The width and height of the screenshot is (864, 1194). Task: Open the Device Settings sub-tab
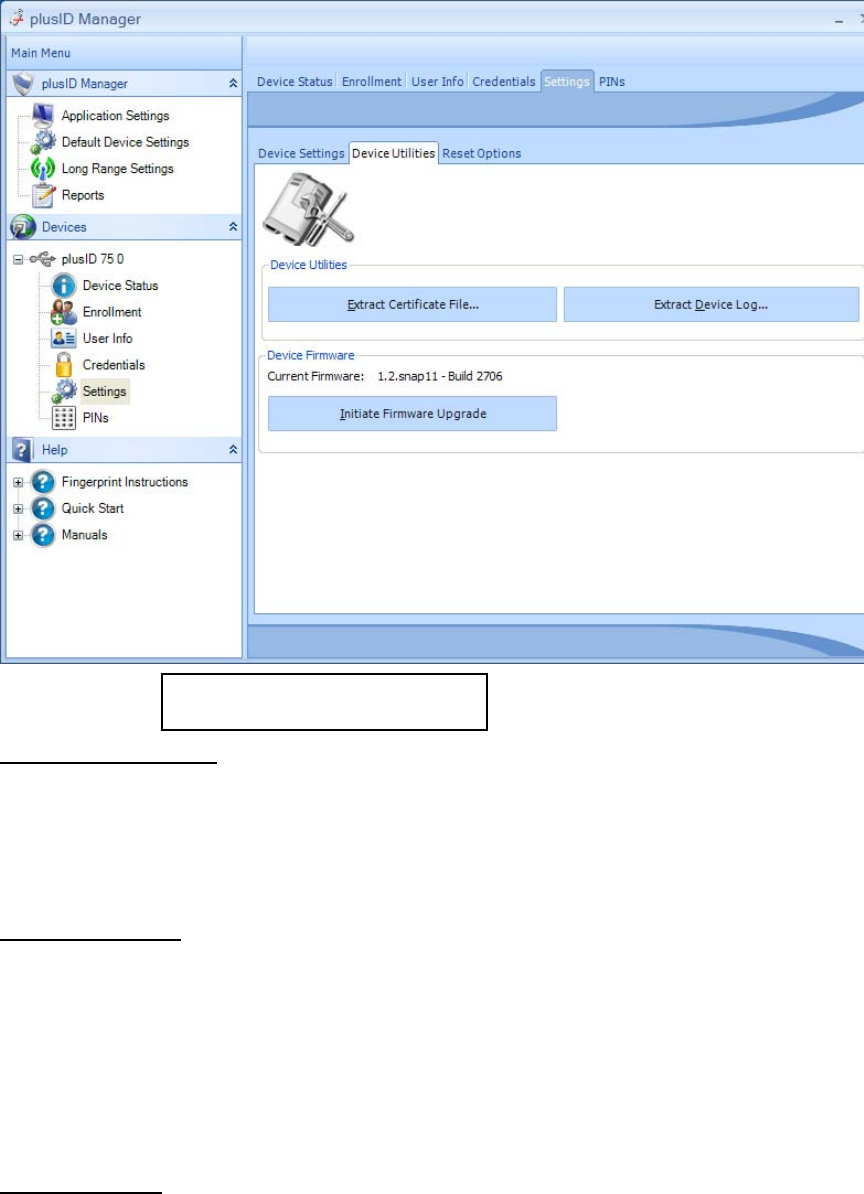[301, 153]
